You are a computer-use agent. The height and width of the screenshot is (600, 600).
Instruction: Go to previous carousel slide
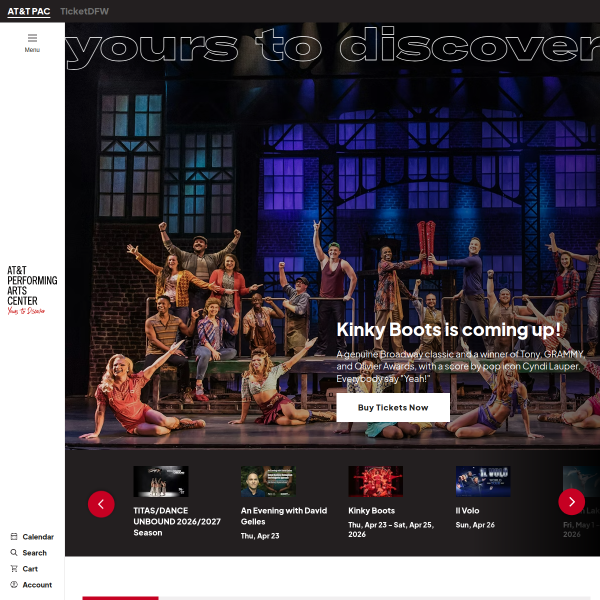point(101,504)
